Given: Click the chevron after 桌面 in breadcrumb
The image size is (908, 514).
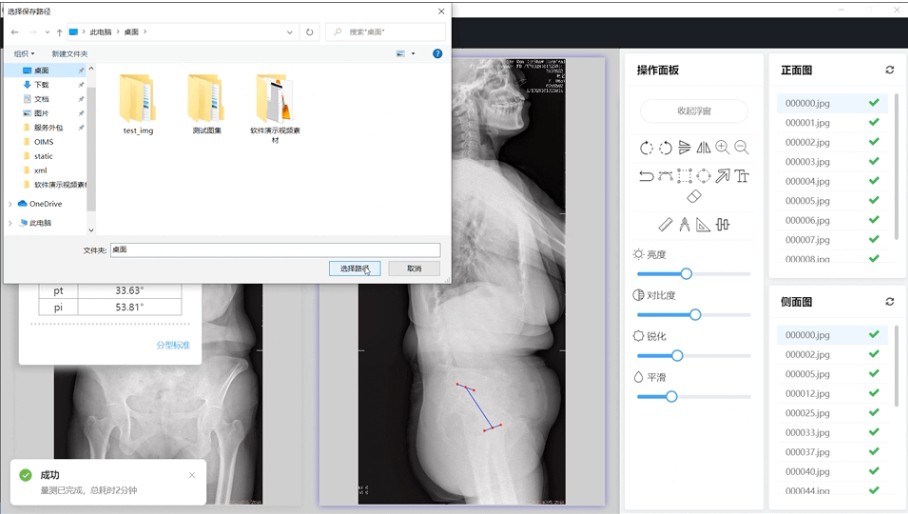Looking at the screenshot, I should pyautogui.click(x=145, y=32).
